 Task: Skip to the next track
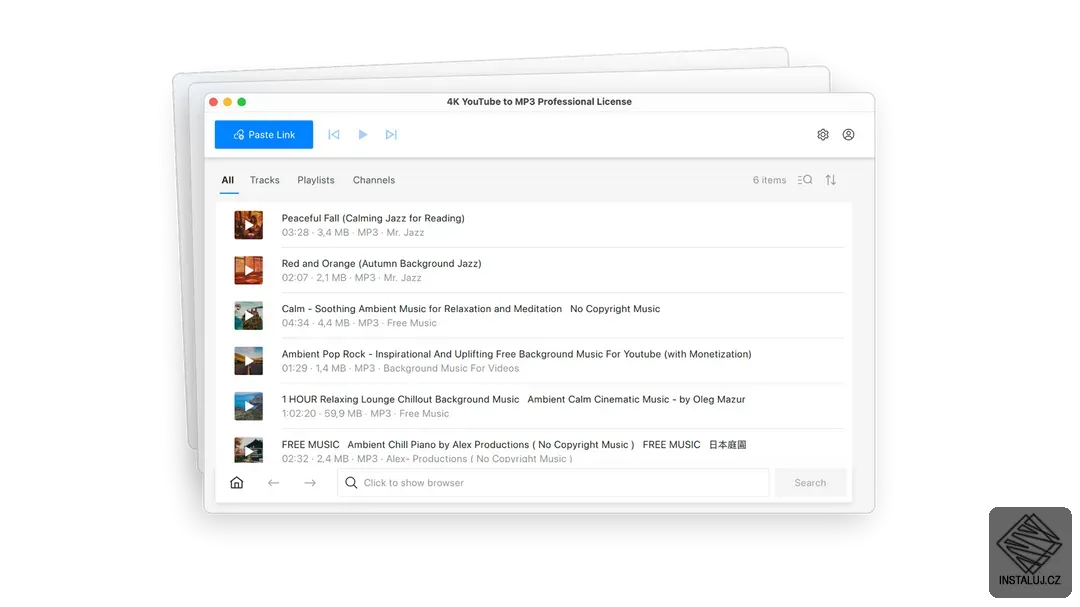tap(391, 134)
